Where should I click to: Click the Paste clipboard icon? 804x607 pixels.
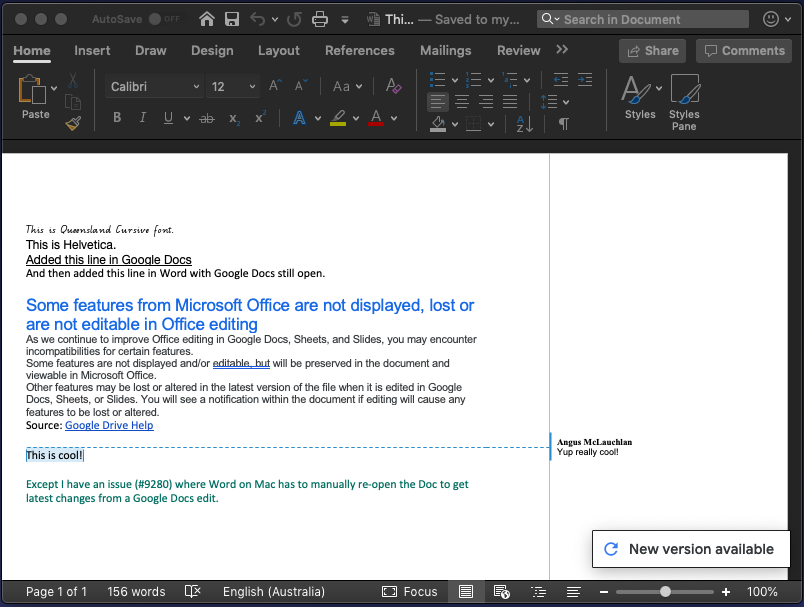[32, 89]
